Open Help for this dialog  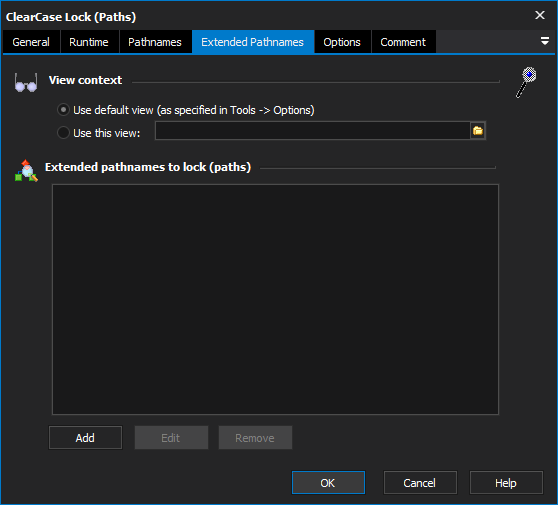click(x=506, y=483)
